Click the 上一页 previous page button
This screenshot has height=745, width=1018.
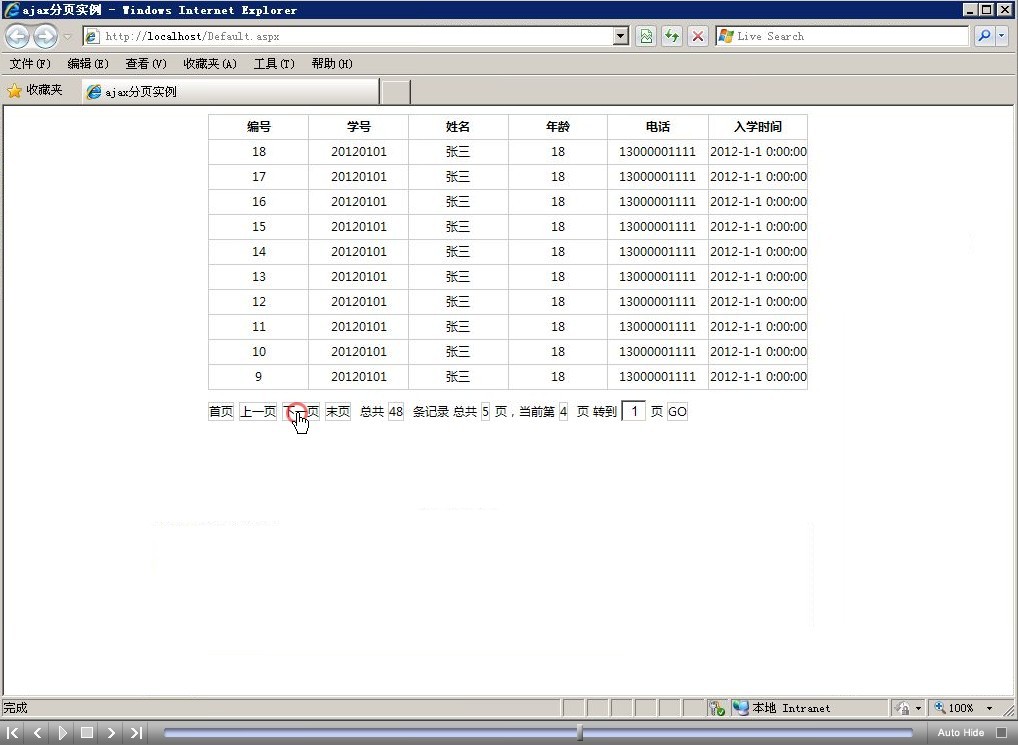(257, 412)
